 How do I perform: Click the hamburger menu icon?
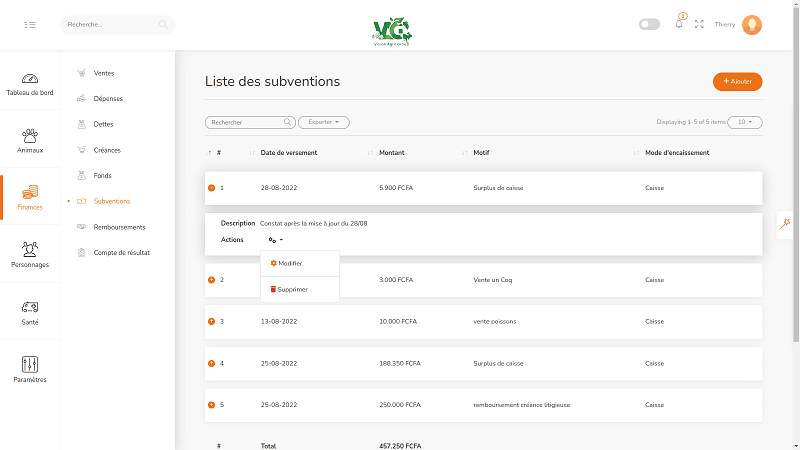coord(30,24)
